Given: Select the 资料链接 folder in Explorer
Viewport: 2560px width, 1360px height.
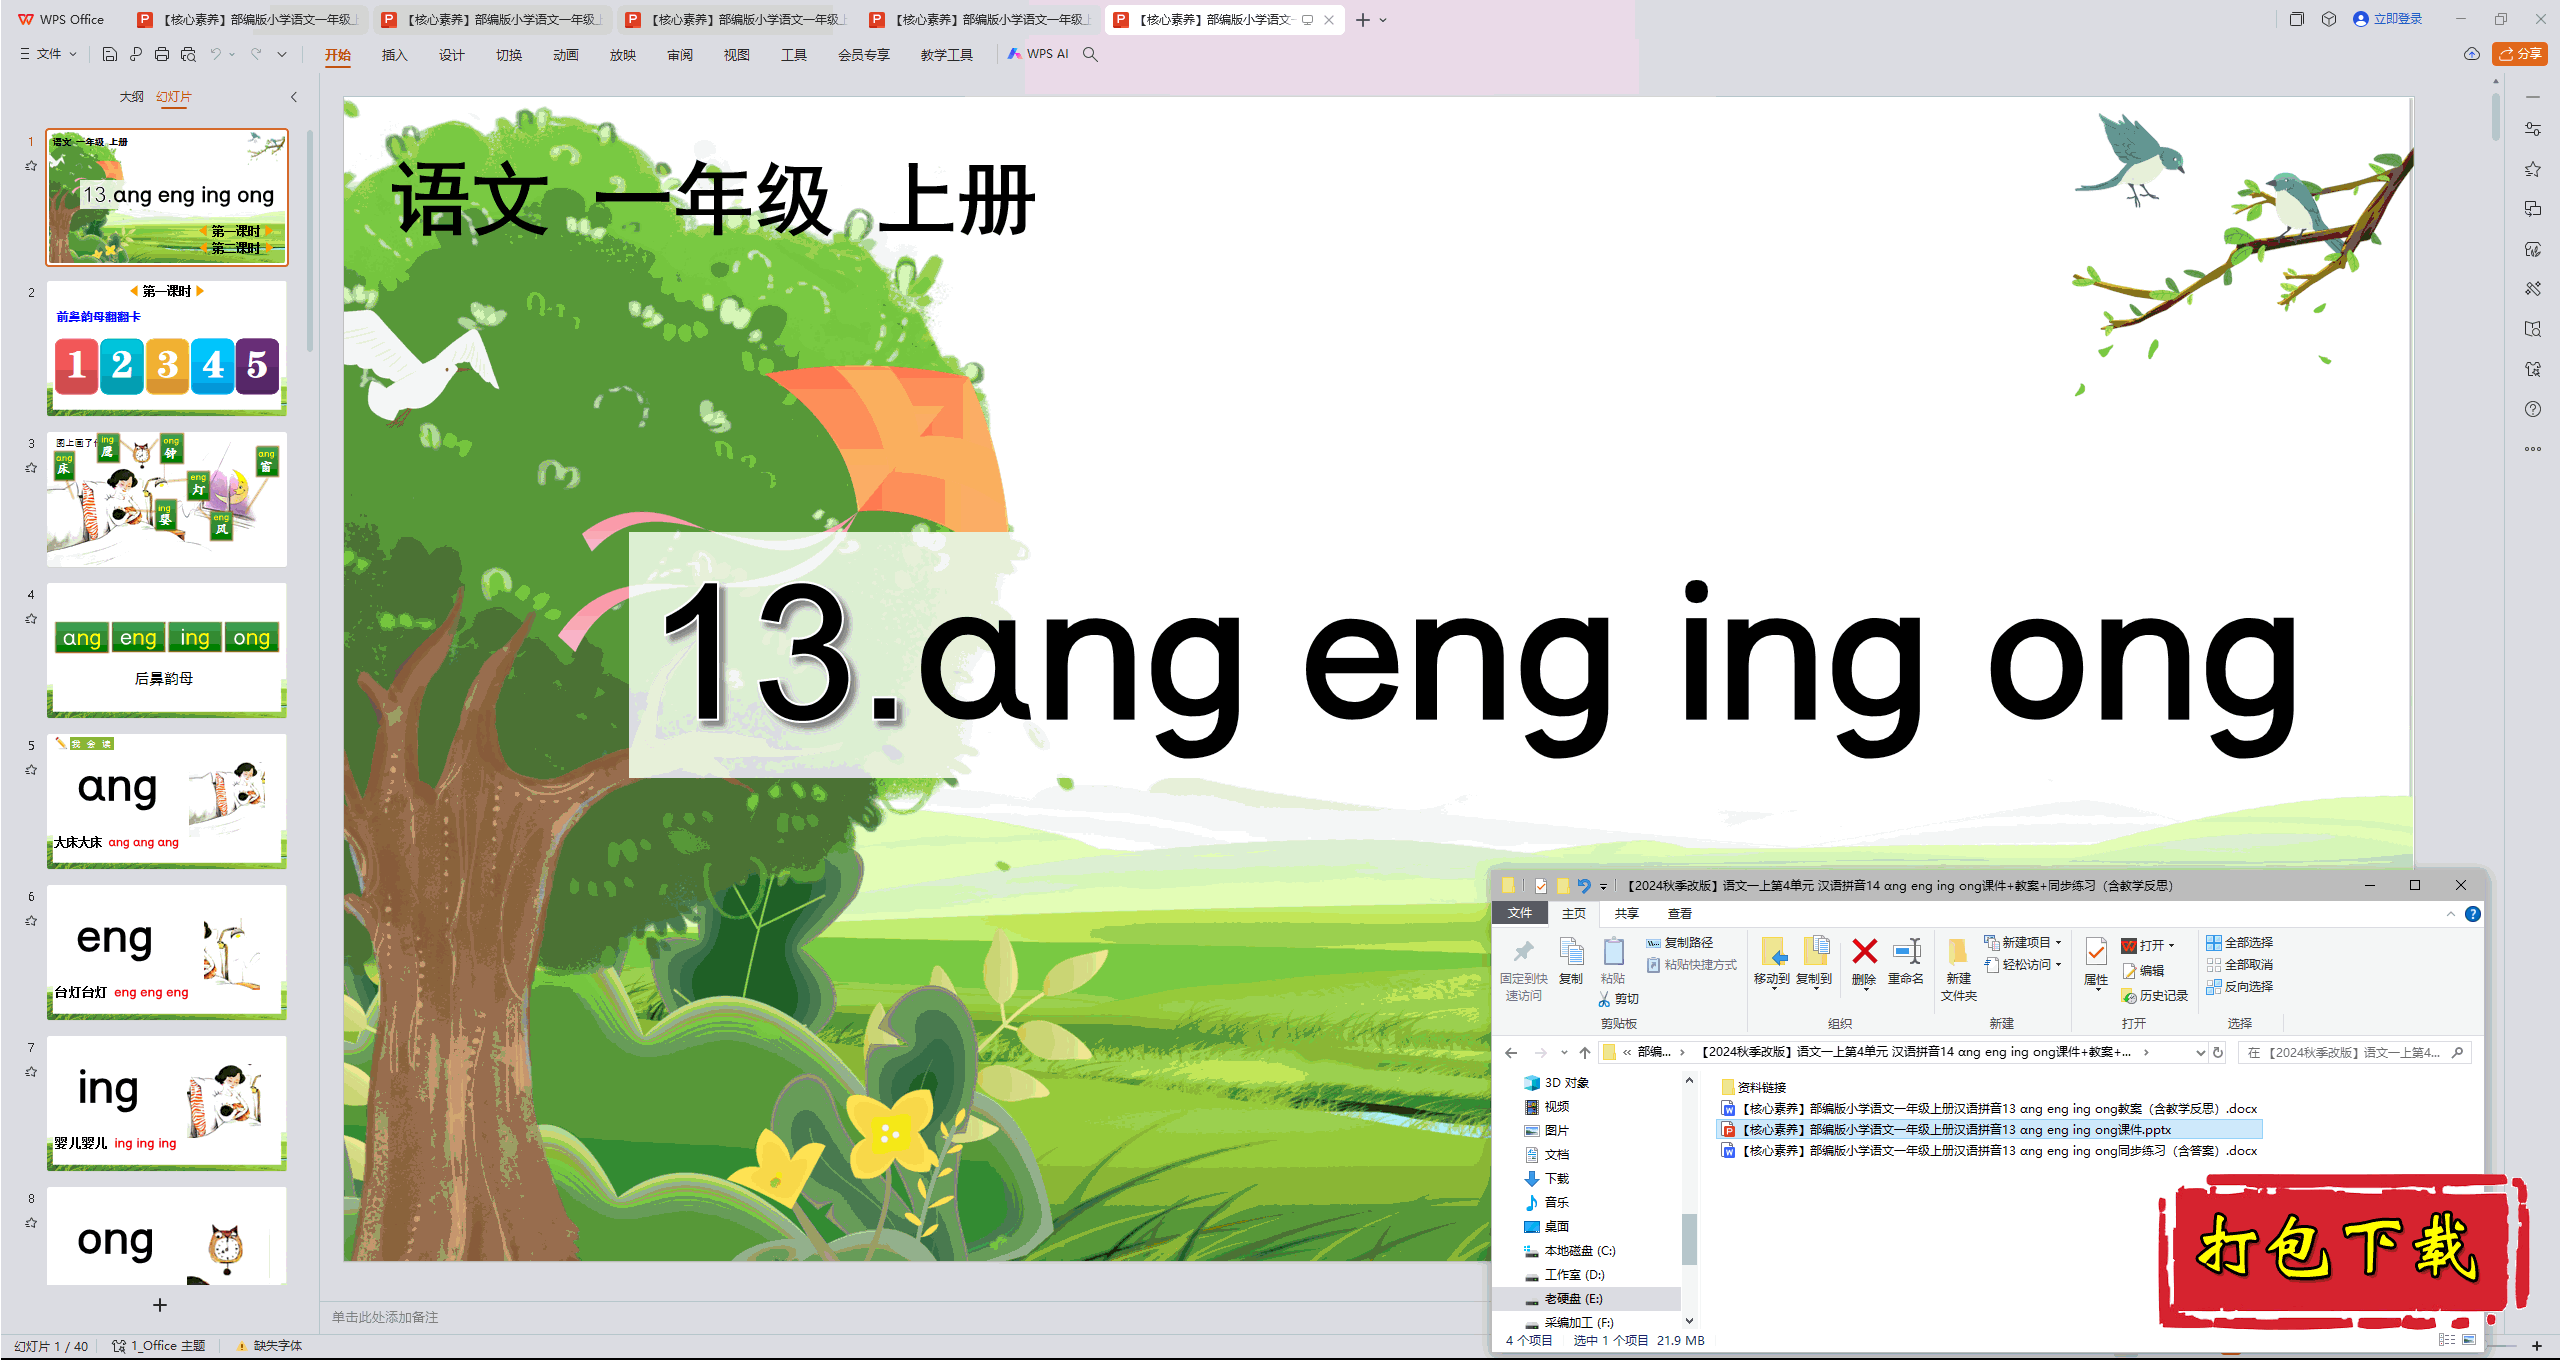Looking at the screenshot, I should (1753, 1088).
